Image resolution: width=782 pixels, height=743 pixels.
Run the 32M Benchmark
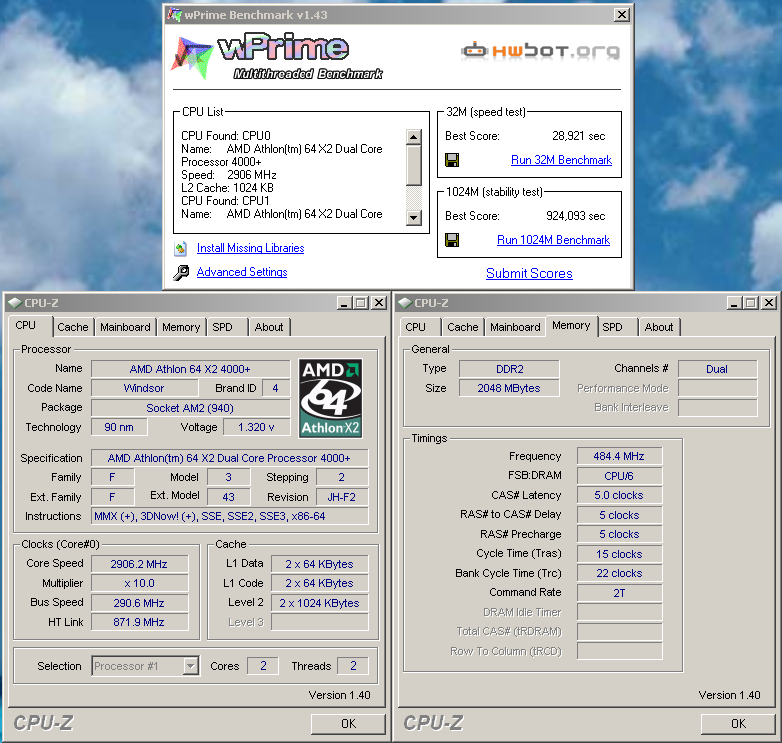561,160
